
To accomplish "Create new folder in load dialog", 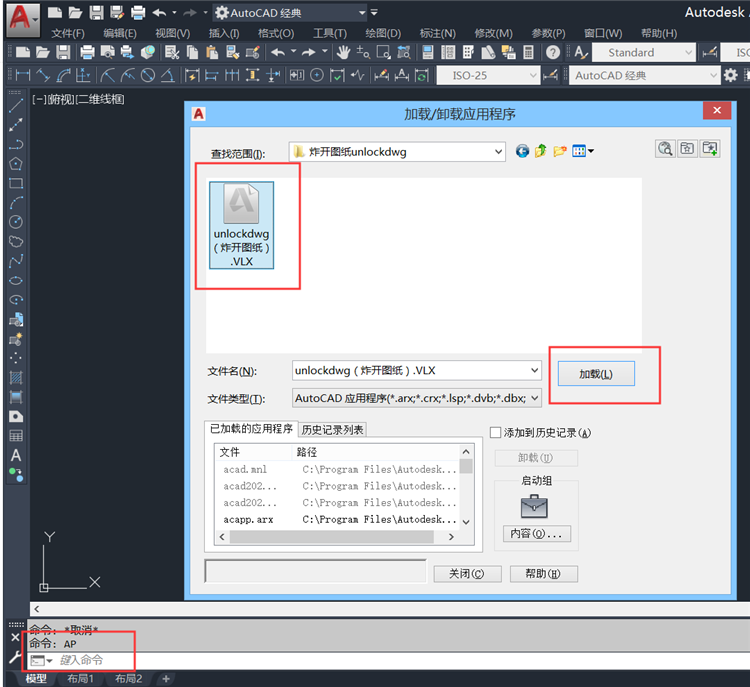I will (559, 151).
